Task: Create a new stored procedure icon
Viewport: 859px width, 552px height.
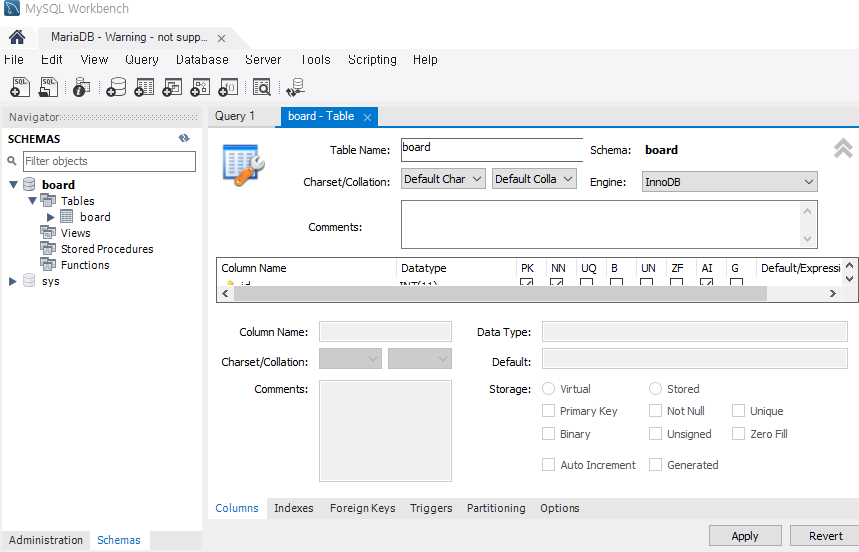Action: click(x=200, y=87)
